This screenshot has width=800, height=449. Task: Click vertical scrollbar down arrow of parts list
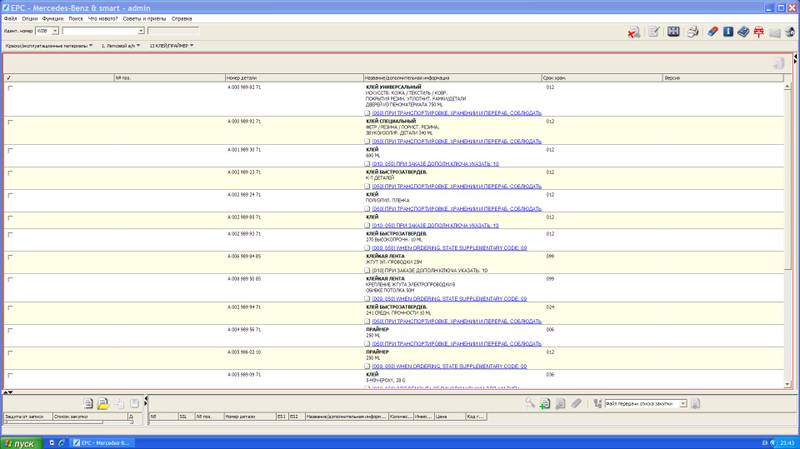click(787, 384)
